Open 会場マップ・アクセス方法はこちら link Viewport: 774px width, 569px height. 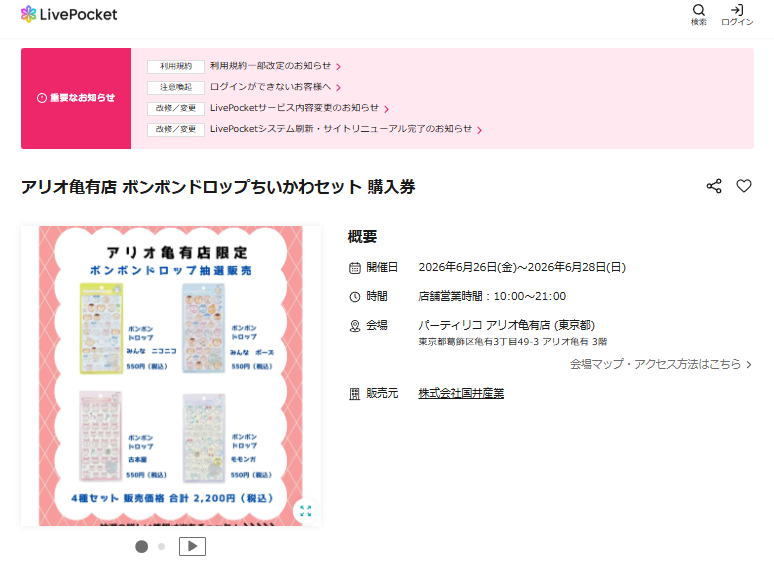(x=660, y=364)
